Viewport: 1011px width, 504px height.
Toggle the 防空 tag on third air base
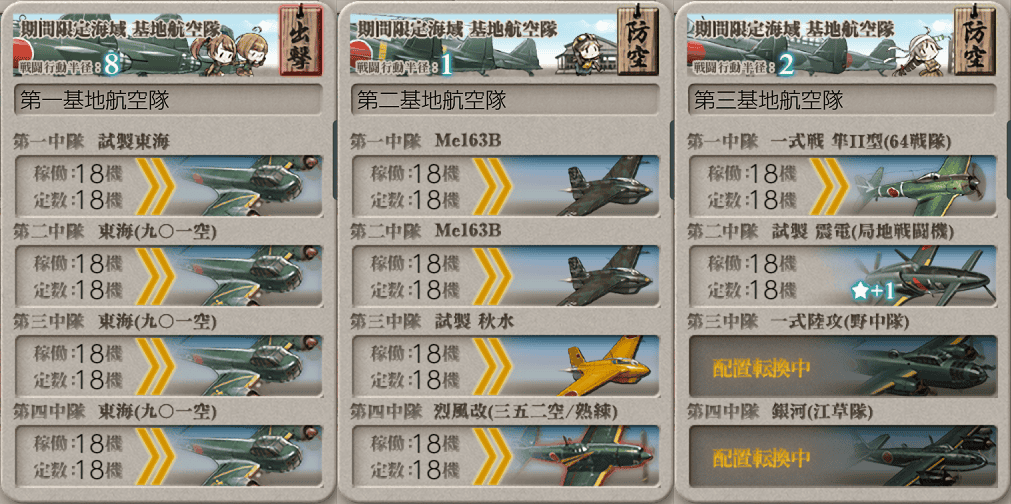point(974,39)
